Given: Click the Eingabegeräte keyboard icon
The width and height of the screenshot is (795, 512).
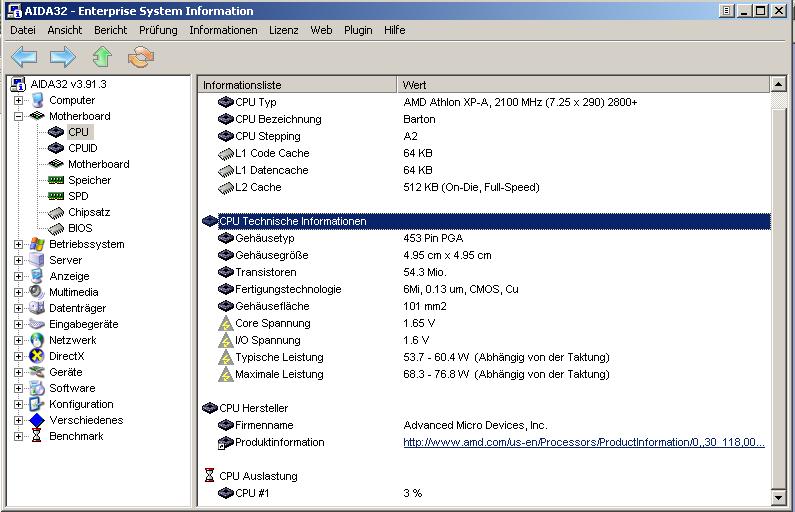Looking at the screenshot, I should tap(37, 324).
